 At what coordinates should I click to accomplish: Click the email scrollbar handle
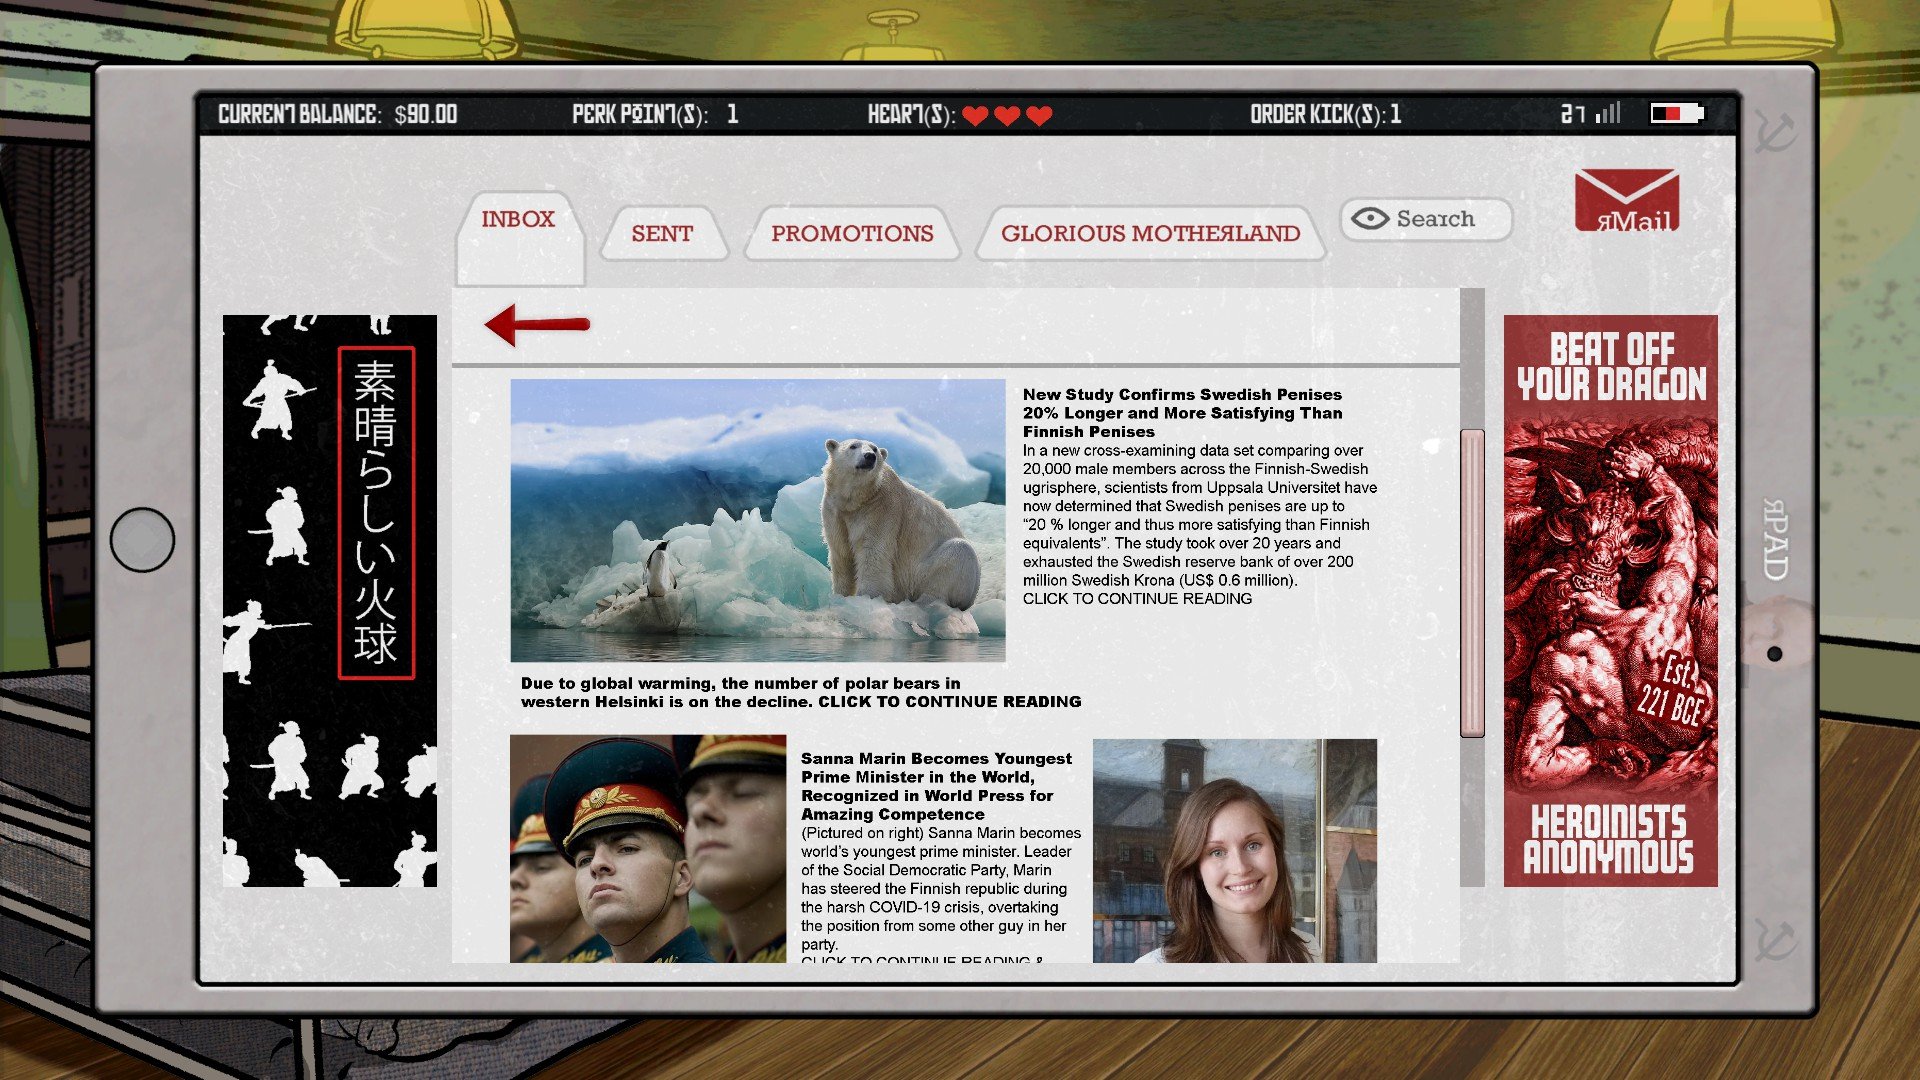click(1471, 583)
